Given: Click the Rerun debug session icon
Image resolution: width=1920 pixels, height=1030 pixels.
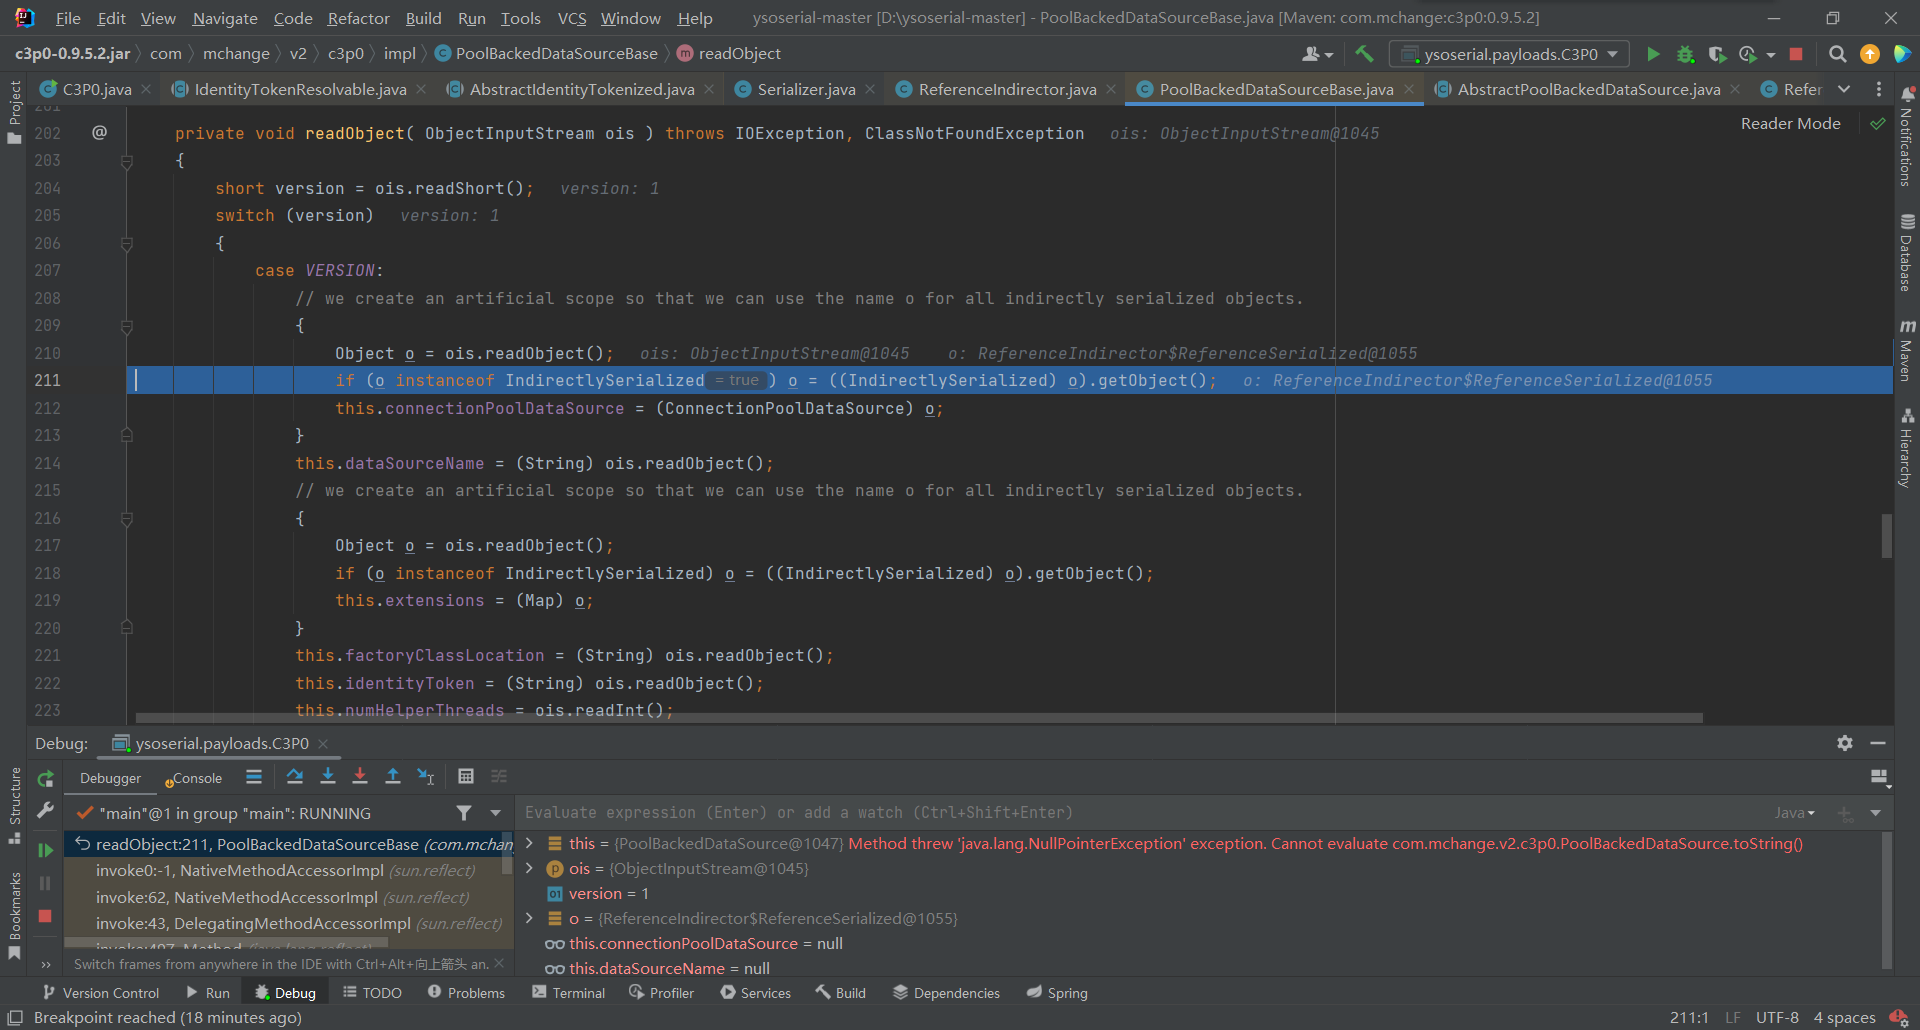Looking at the screenshot, I should pyautogui.click(x=45, y=779).
